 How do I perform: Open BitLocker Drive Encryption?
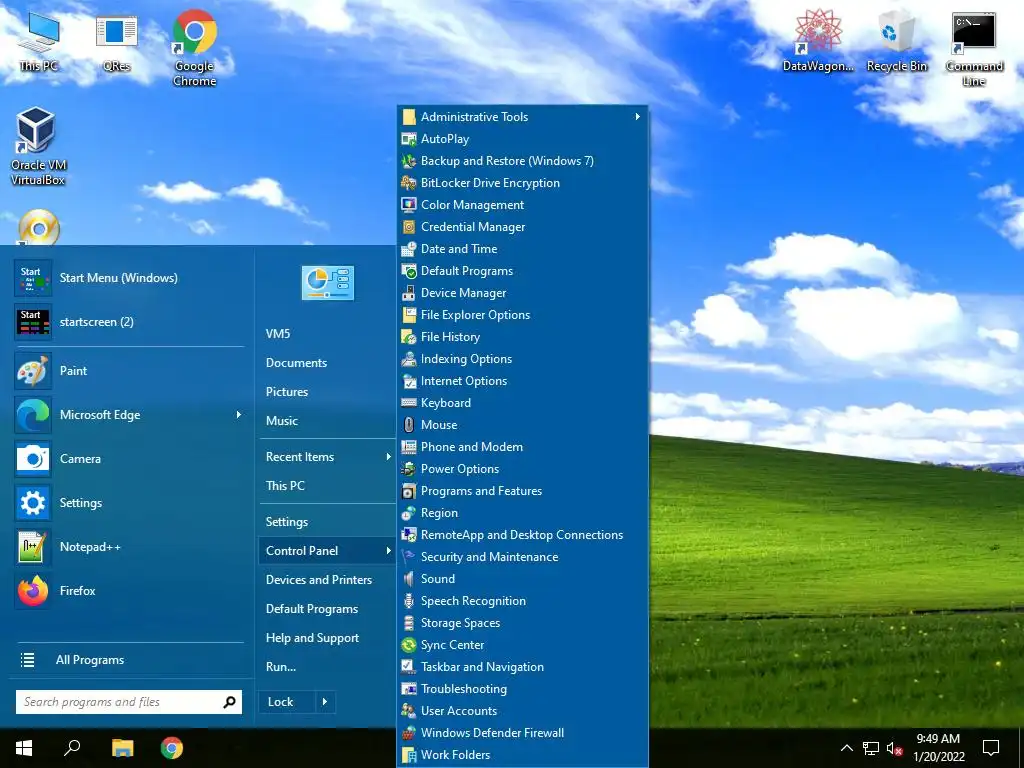pyautogui.click(x=522, y=183)
